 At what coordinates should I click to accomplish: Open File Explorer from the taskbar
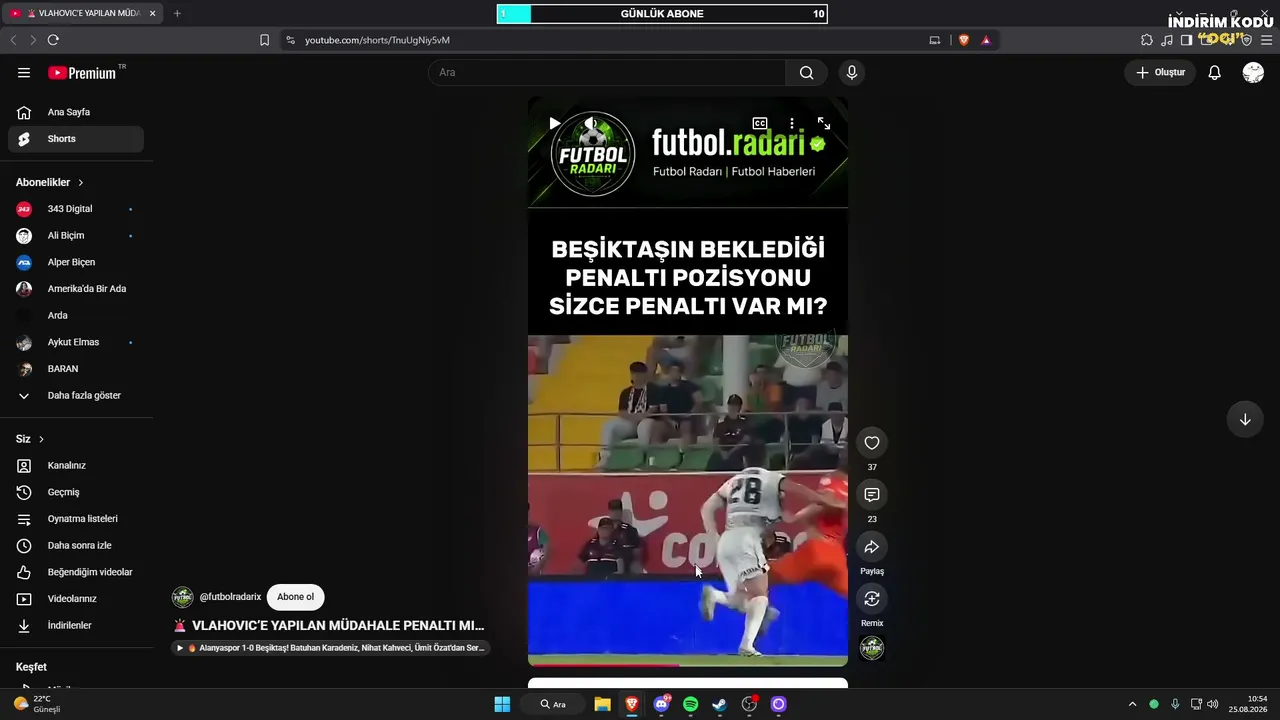(602, 704)
